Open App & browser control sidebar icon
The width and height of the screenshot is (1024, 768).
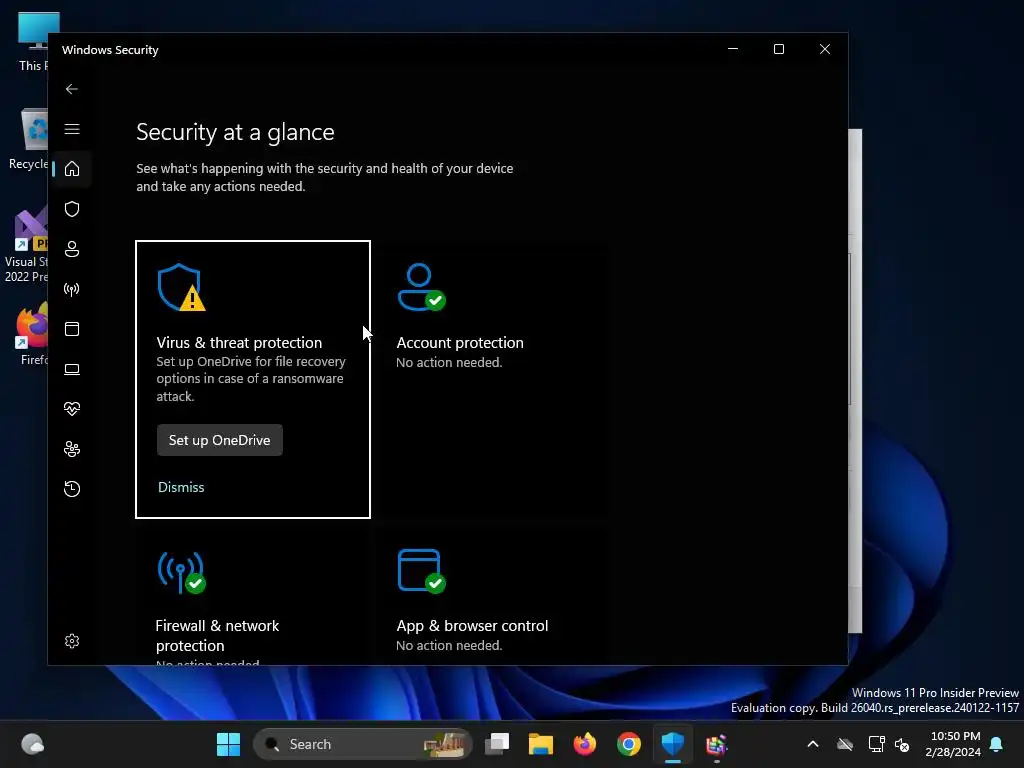[72, 328]
